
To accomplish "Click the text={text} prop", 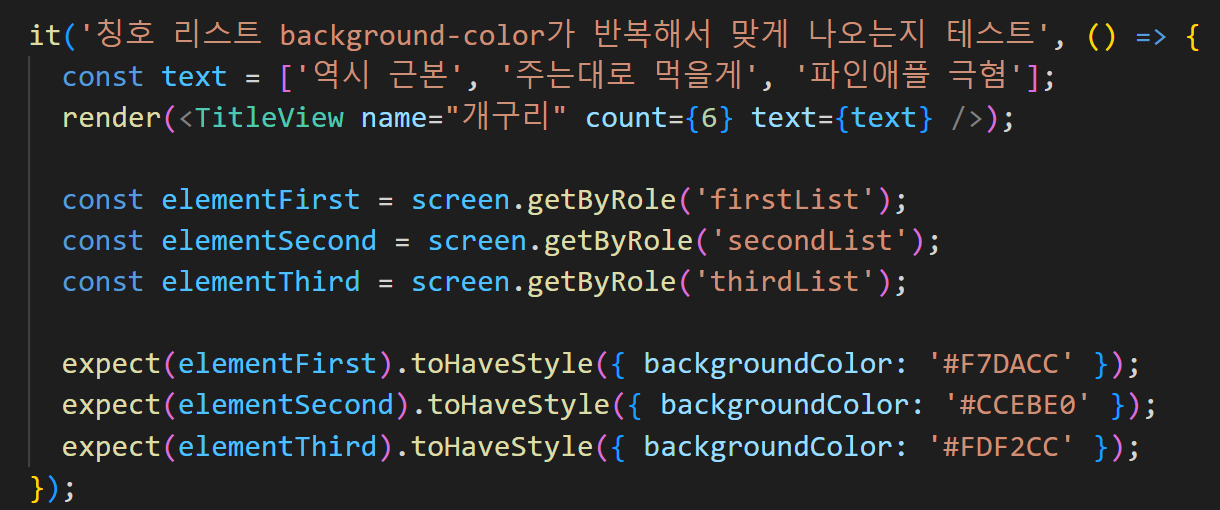I will [x=842, y=118].
